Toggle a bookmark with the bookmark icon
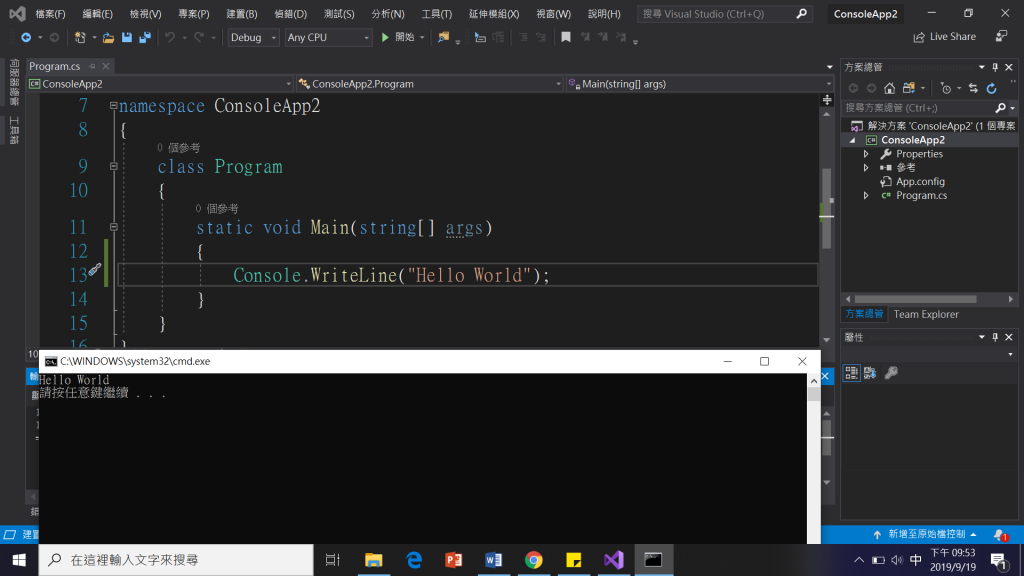This screenshot has width=1024, height=576. pyautogui.click(x=566, y=37)
